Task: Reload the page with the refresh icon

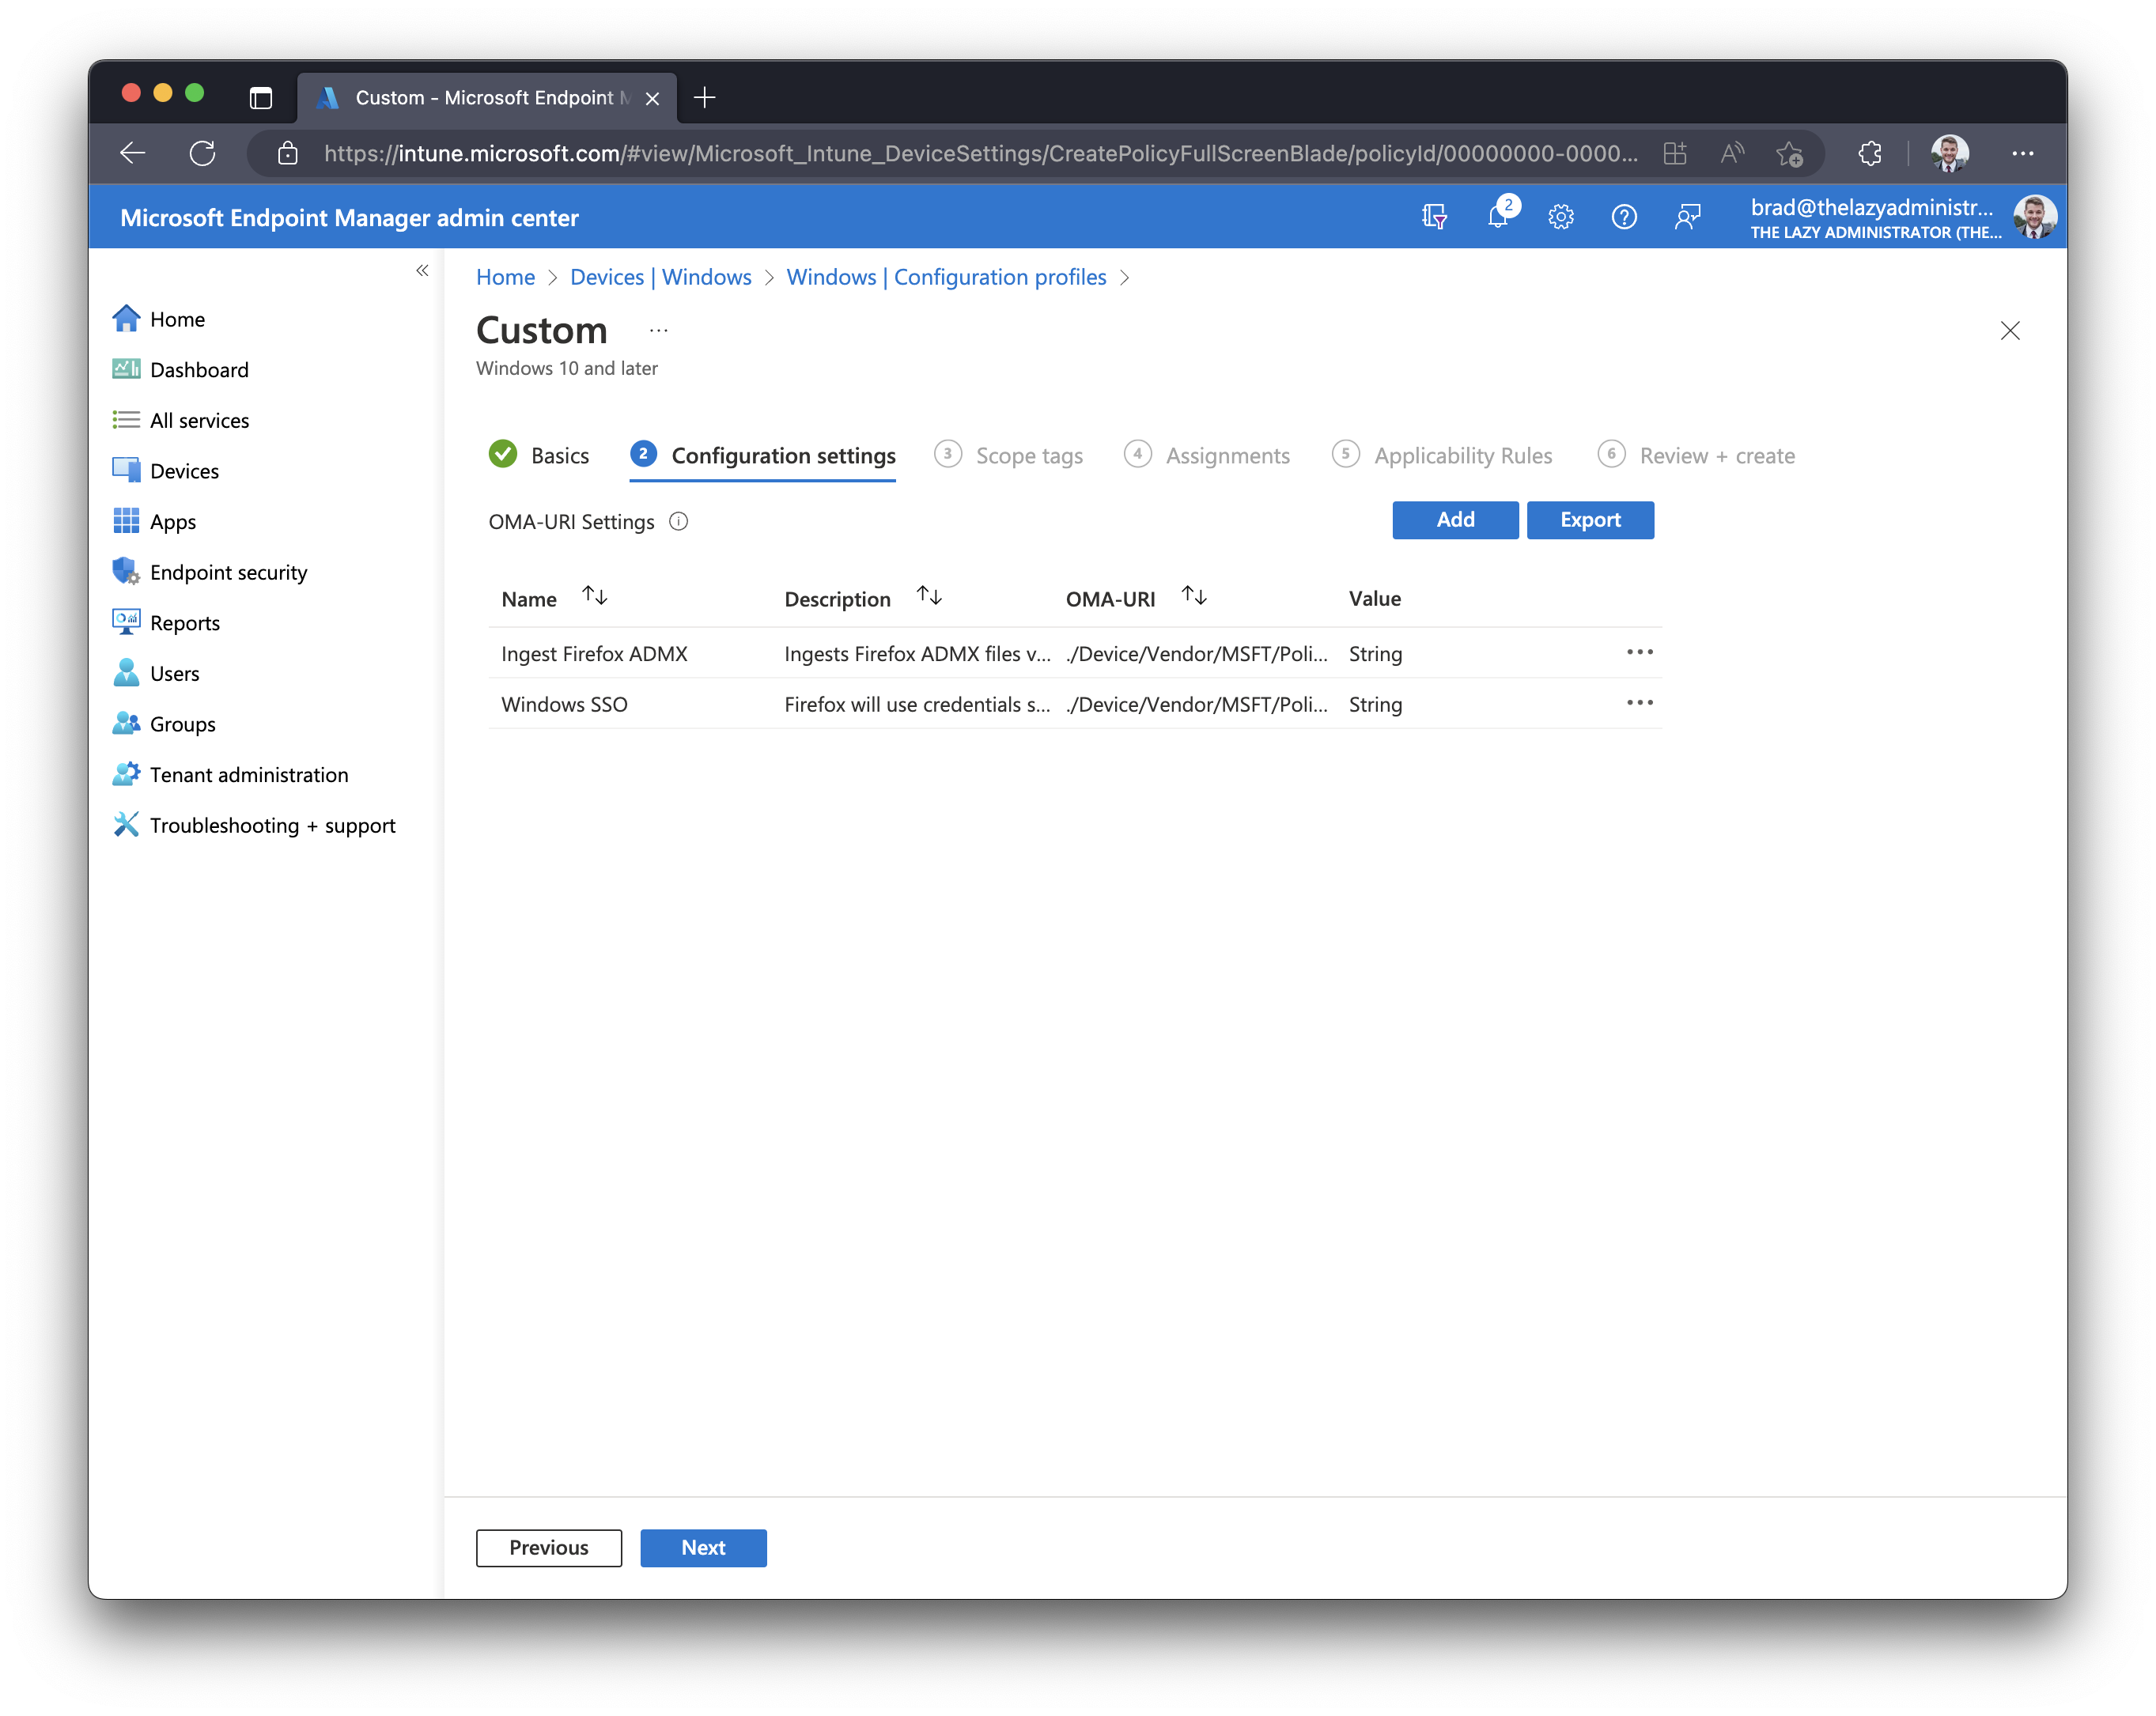Action: 202,153
